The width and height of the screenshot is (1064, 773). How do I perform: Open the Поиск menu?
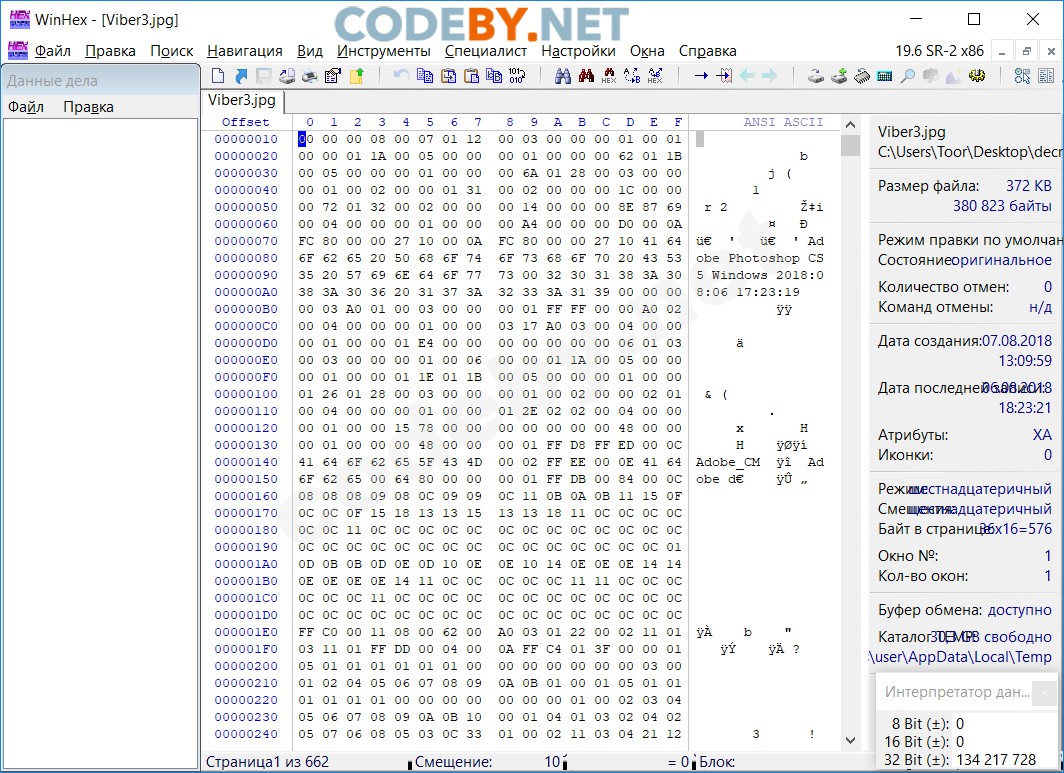pyautogui.click(x=172, y=51)
